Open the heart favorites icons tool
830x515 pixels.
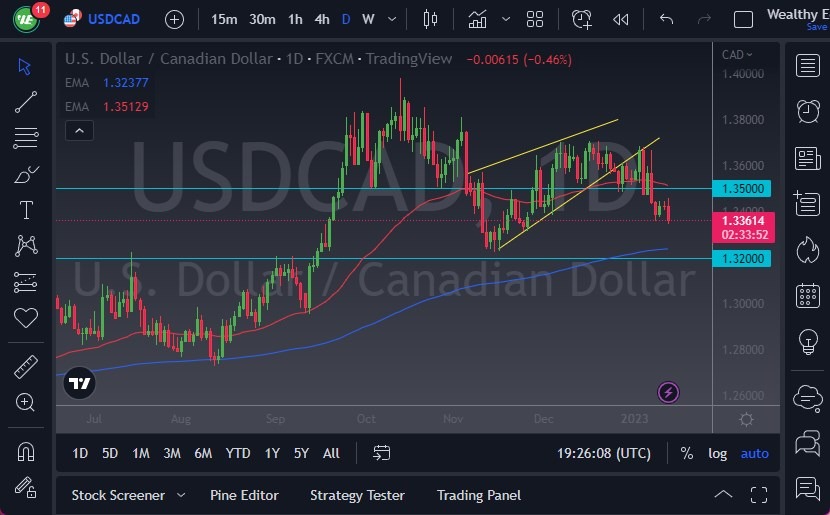[x=25, y=318]
